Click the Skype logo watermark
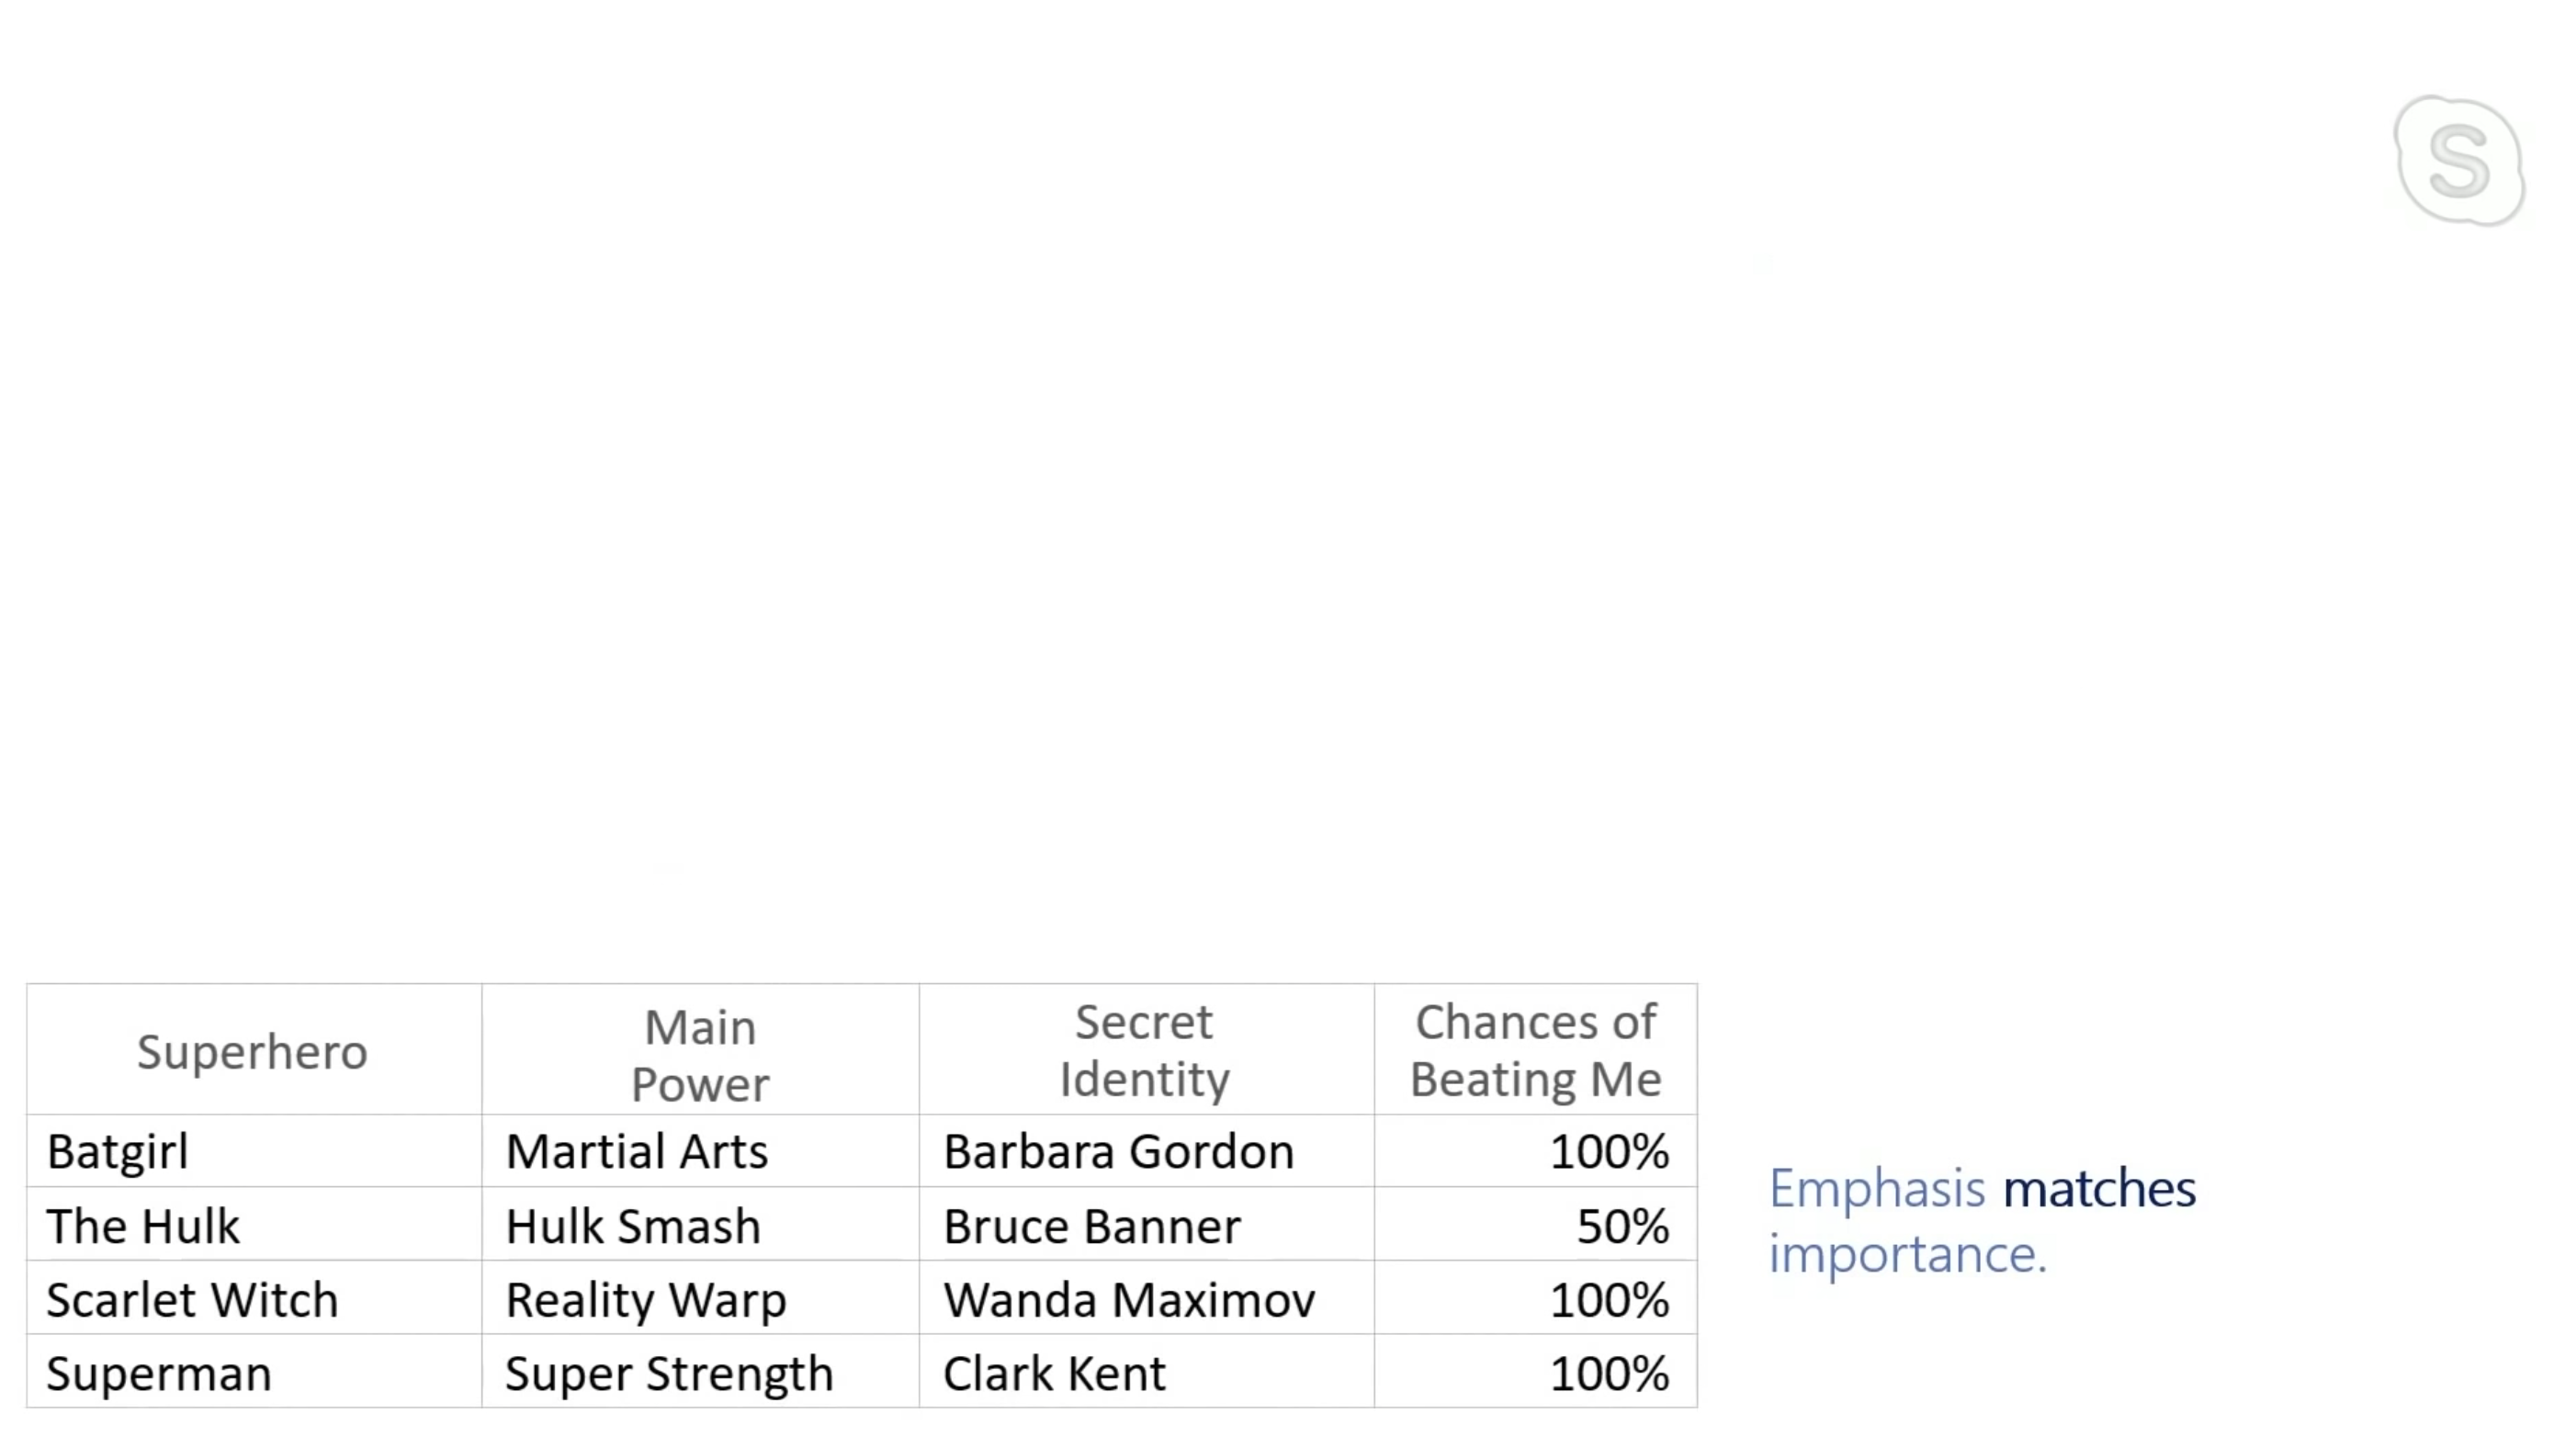 pyautogui.click(x=2459, y=160)
